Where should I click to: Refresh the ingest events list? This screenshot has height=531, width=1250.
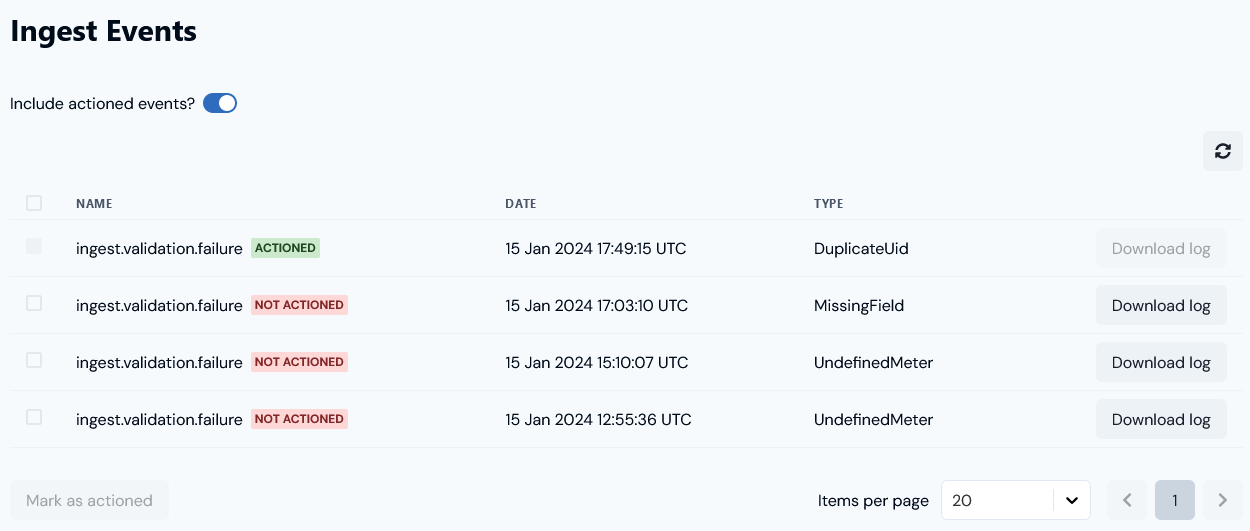(1222, 151)
